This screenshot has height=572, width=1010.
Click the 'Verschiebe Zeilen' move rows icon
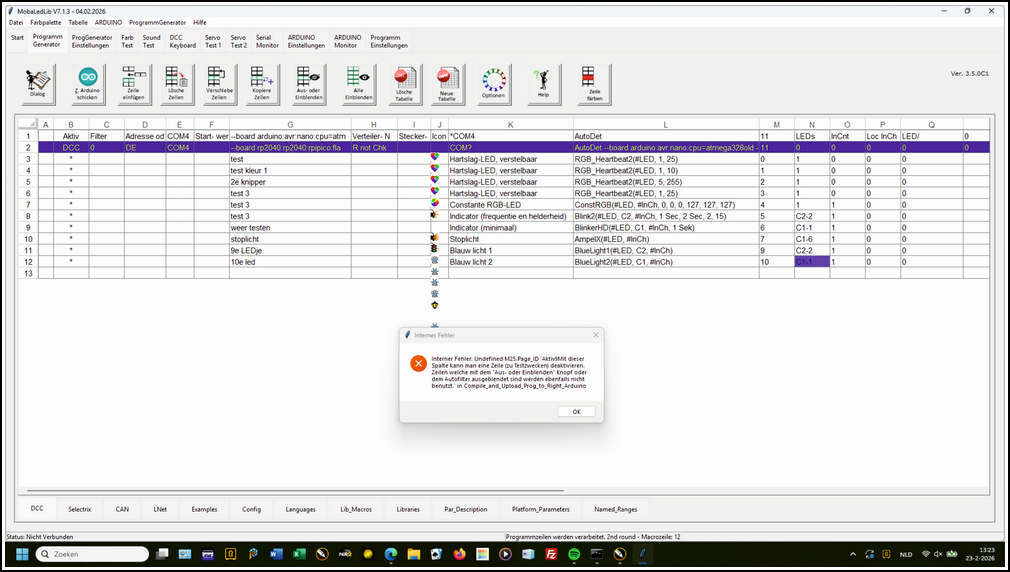[219, 83]
